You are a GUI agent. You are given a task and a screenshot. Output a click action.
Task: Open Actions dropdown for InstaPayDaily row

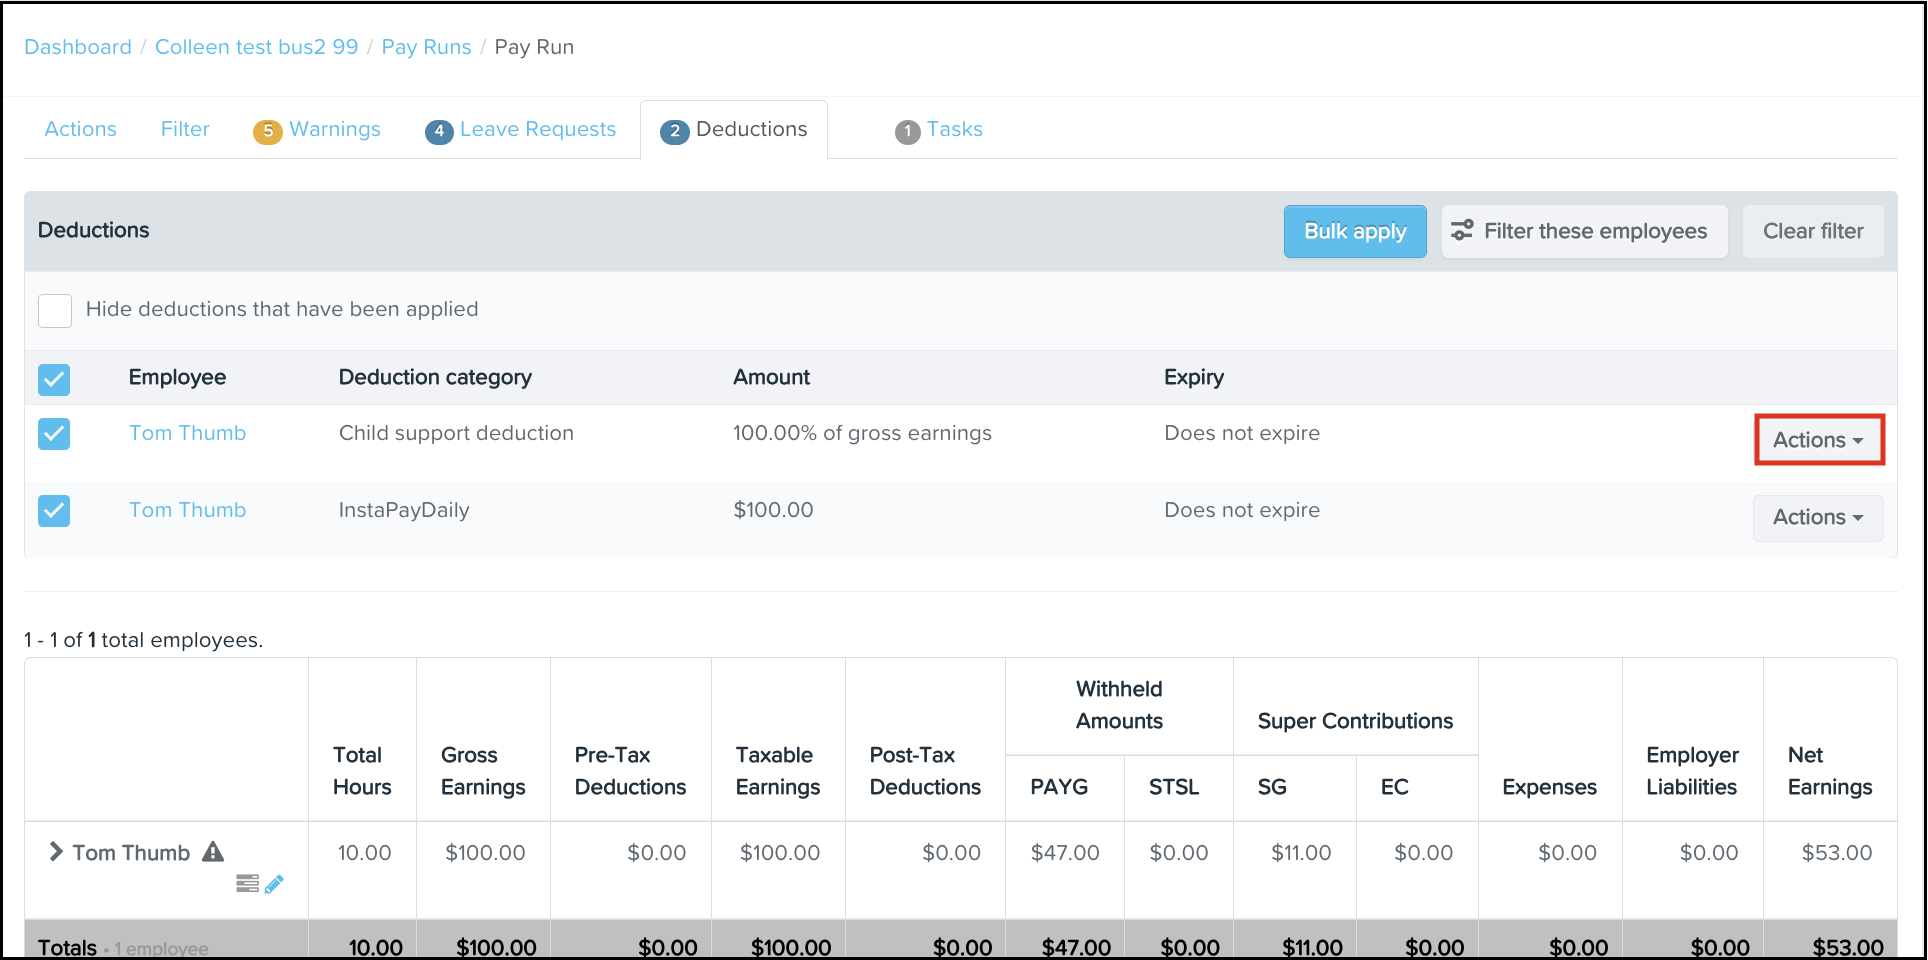click(x=1818, y=517)
